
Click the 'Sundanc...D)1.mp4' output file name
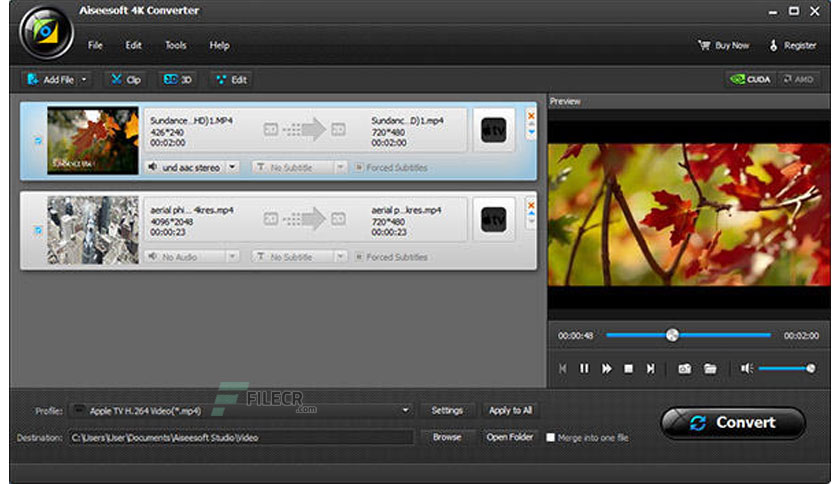click(x=407, y=120)
